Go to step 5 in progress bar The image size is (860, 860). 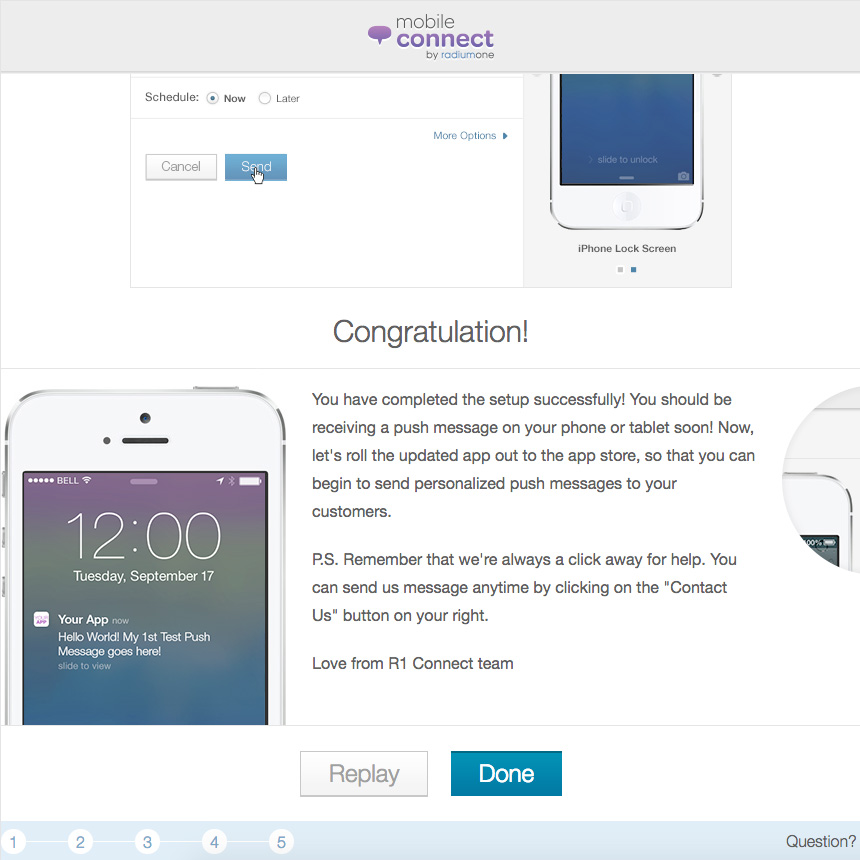[x=281, y=841]
